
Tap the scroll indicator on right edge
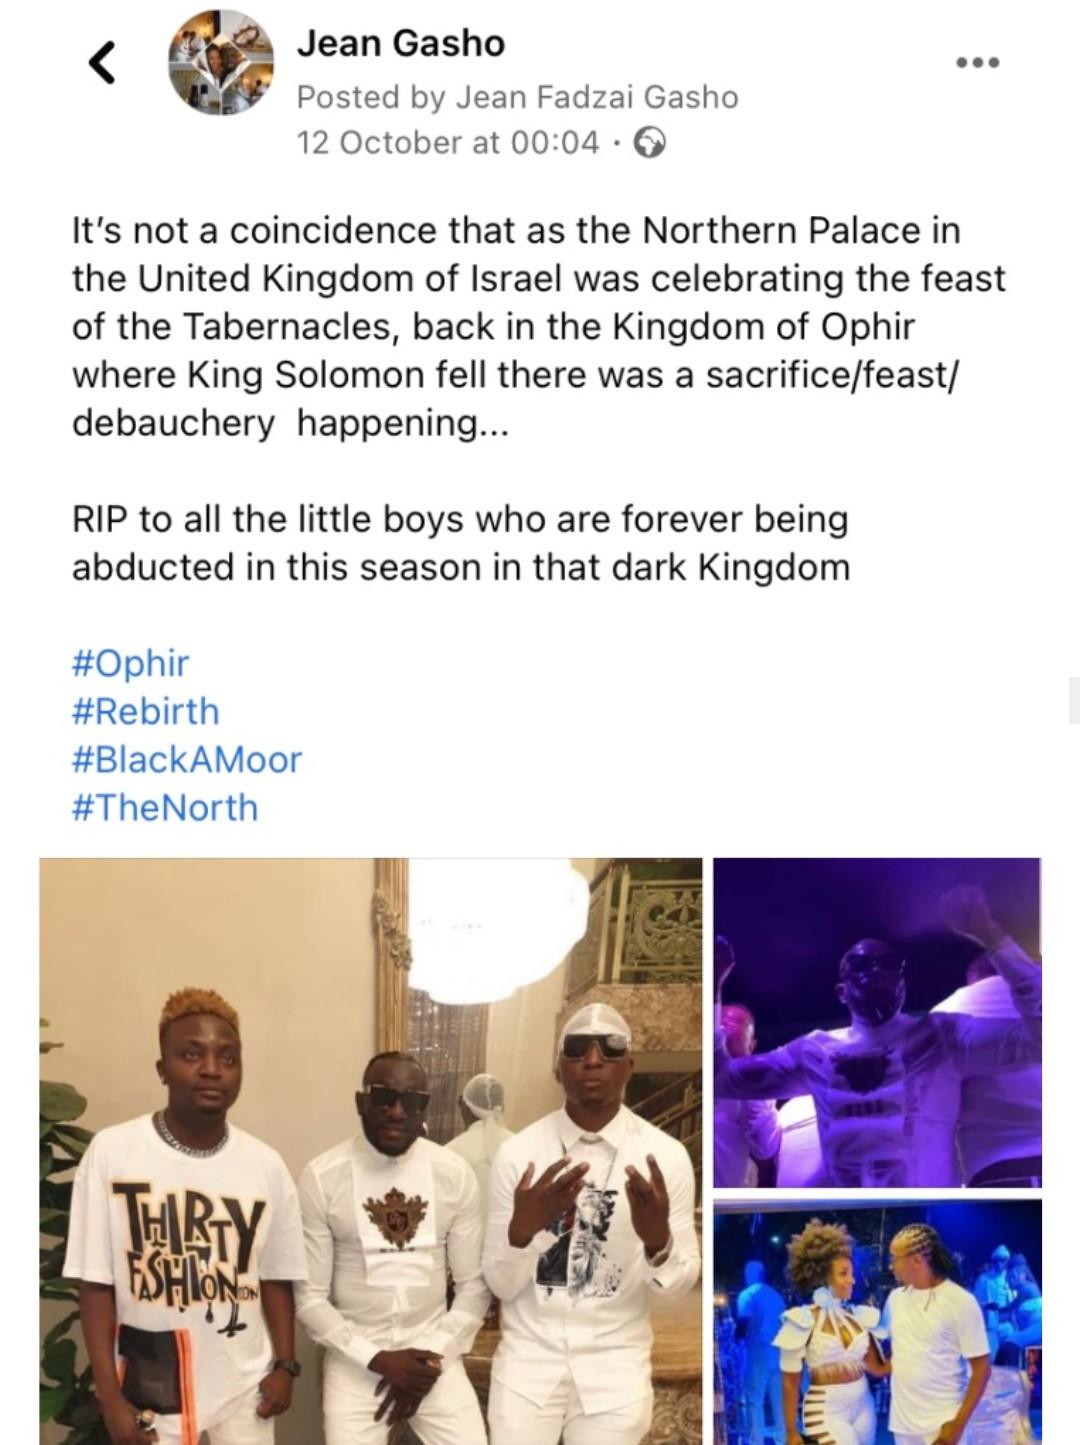click(1073, 700)
